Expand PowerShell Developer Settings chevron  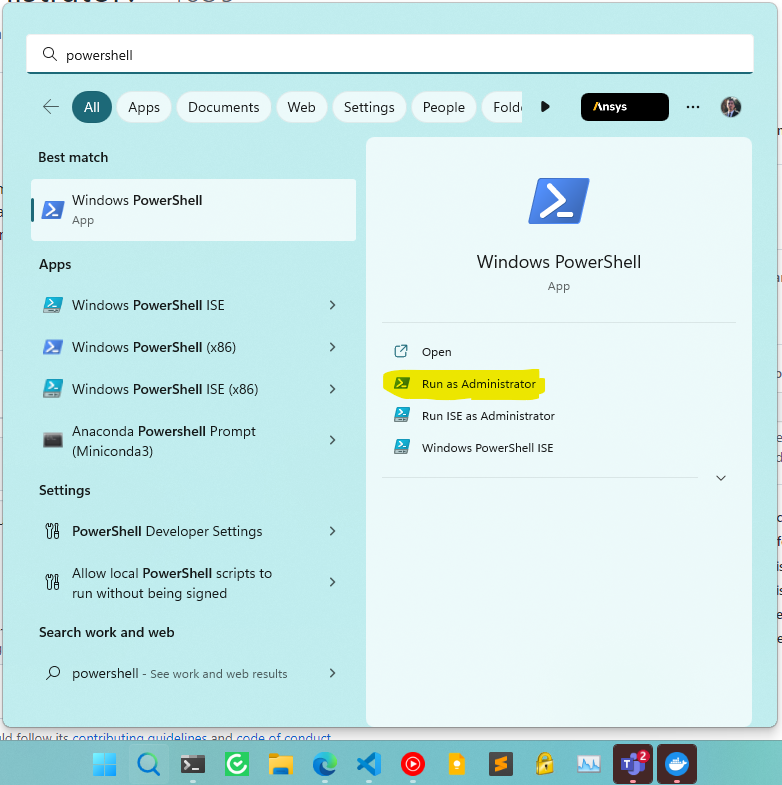click(332, 531)
